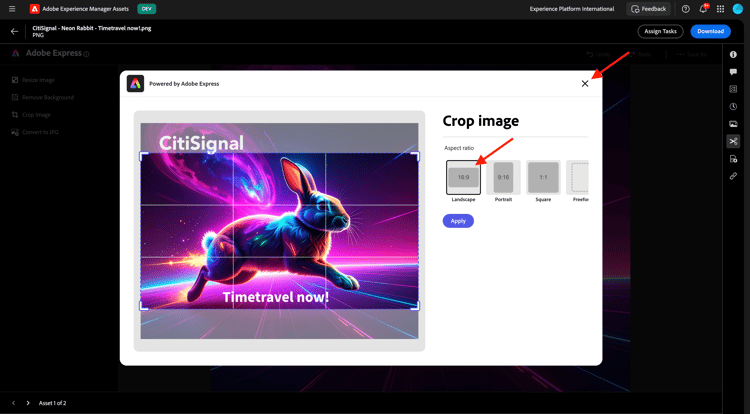
Task: Select the 9:16 Portrait aspect ratio
Action: coord(503,177)
